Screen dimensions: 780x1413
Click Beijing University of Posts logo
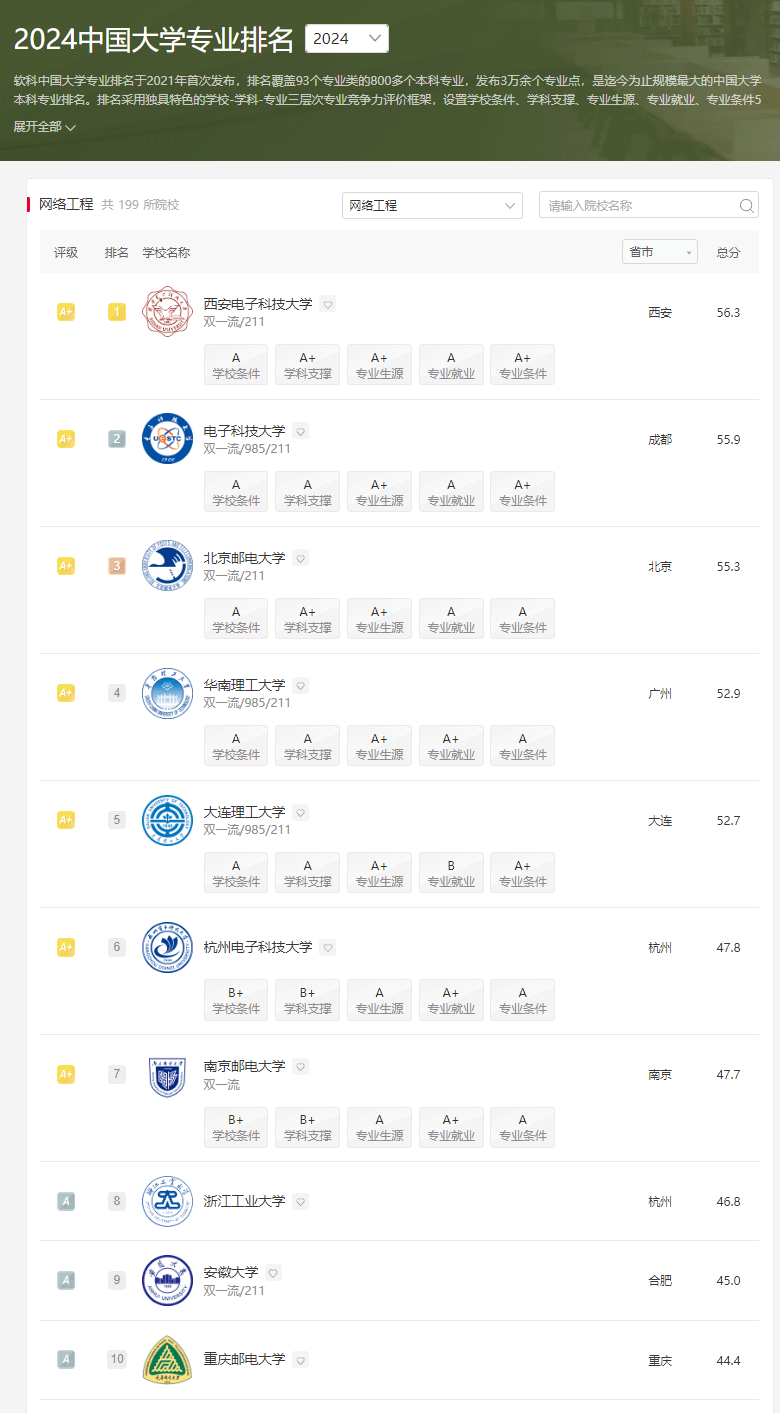167,566
